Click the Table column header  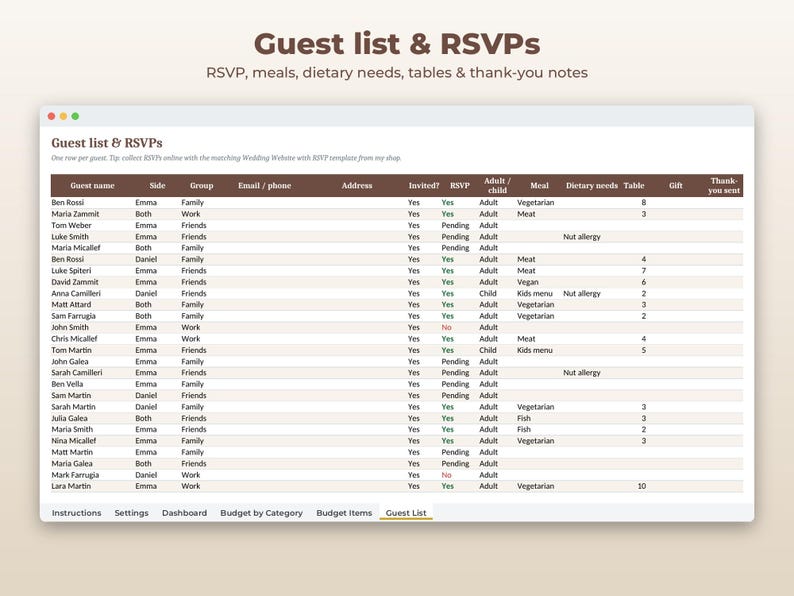click(x=633, y=185)
